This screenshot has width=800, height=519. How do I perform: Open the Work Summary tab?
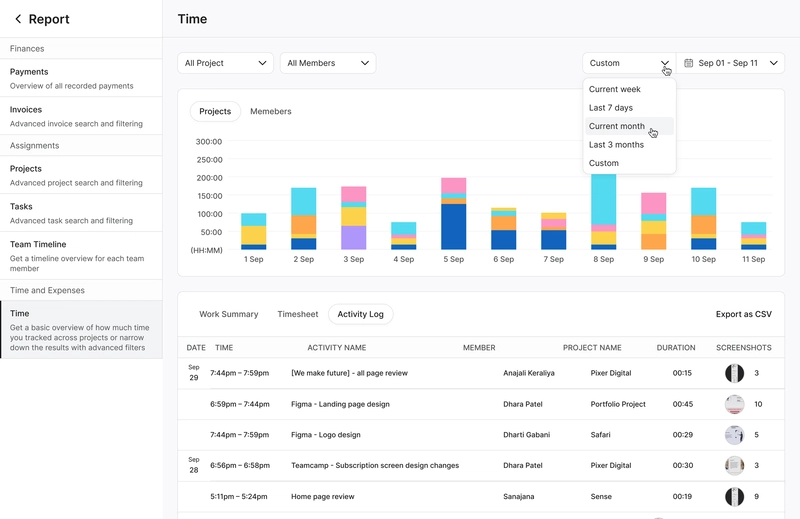click(x=228, y=314)
